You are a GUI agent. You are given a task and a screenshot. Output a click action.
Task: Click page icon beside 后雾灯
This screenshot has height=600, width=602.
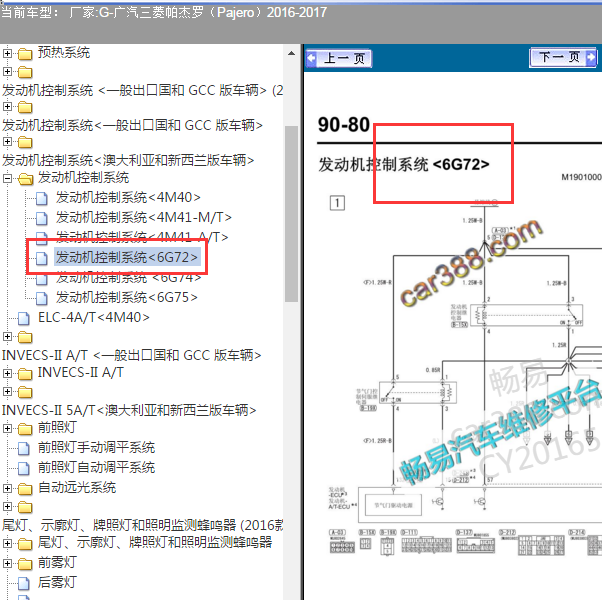24,583
